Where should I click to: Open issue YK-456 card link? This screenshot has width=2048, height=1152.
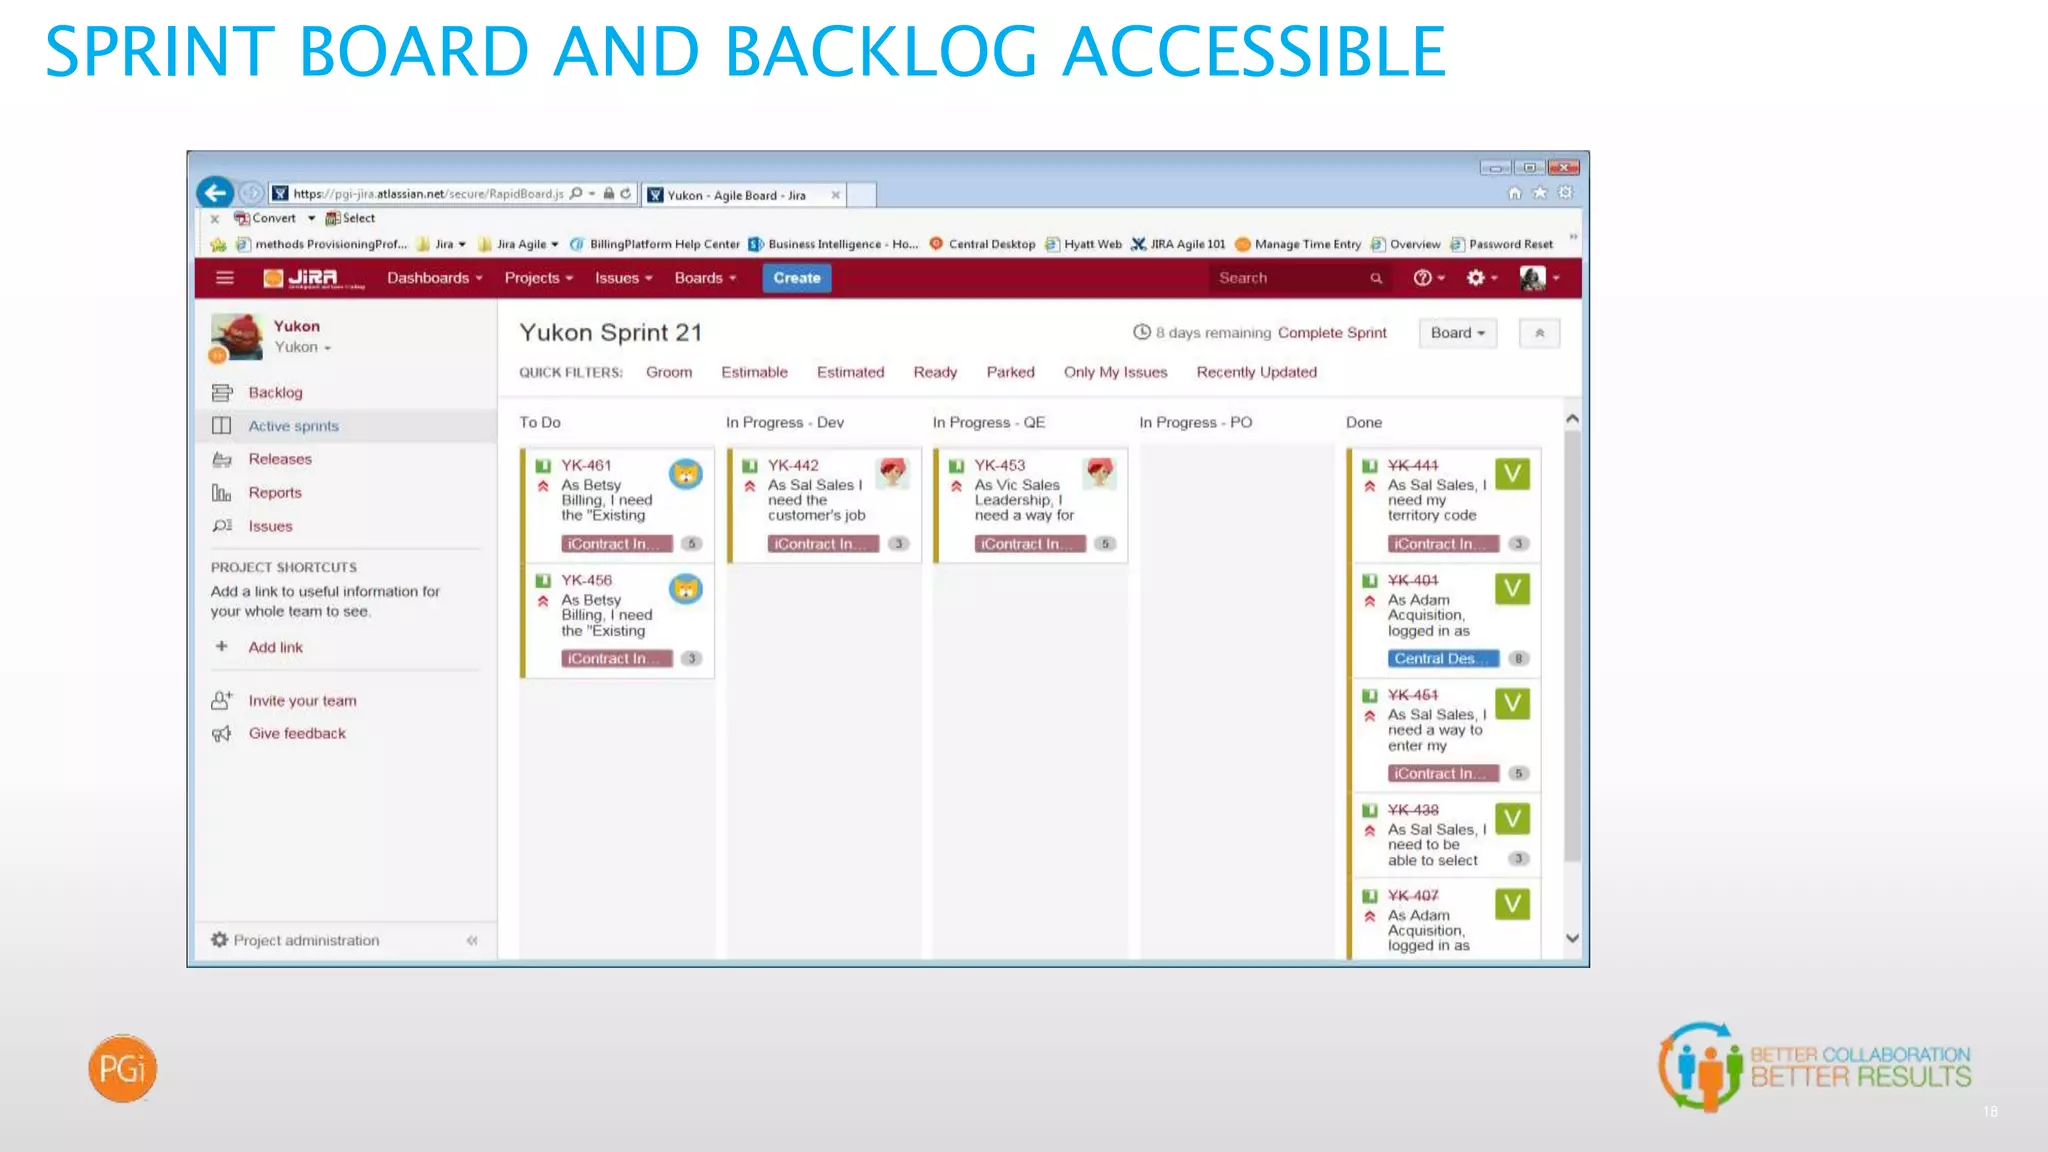coord(587,580)
